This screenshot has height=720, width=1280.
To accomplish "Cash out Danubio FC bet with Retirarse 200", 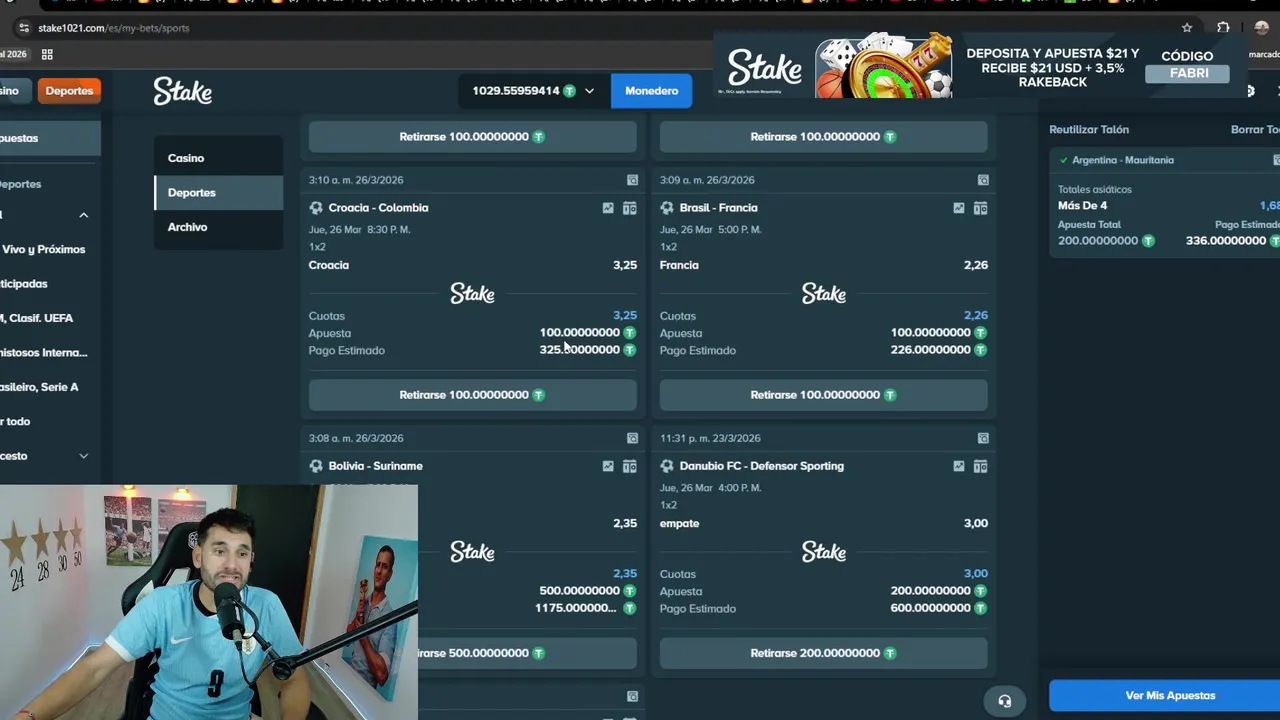I will (823, 653).
